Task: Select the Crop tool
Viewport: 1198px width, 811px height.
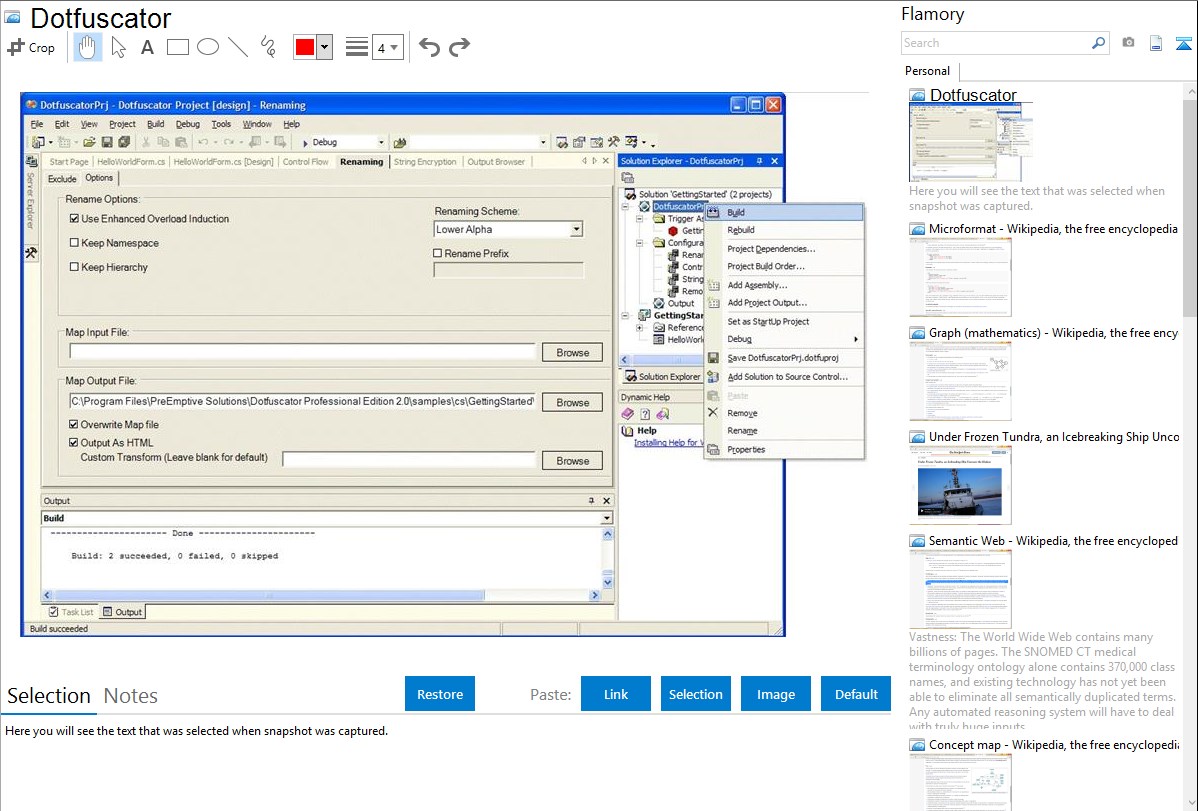Action: pyautogui.click(x=31, y=47)
